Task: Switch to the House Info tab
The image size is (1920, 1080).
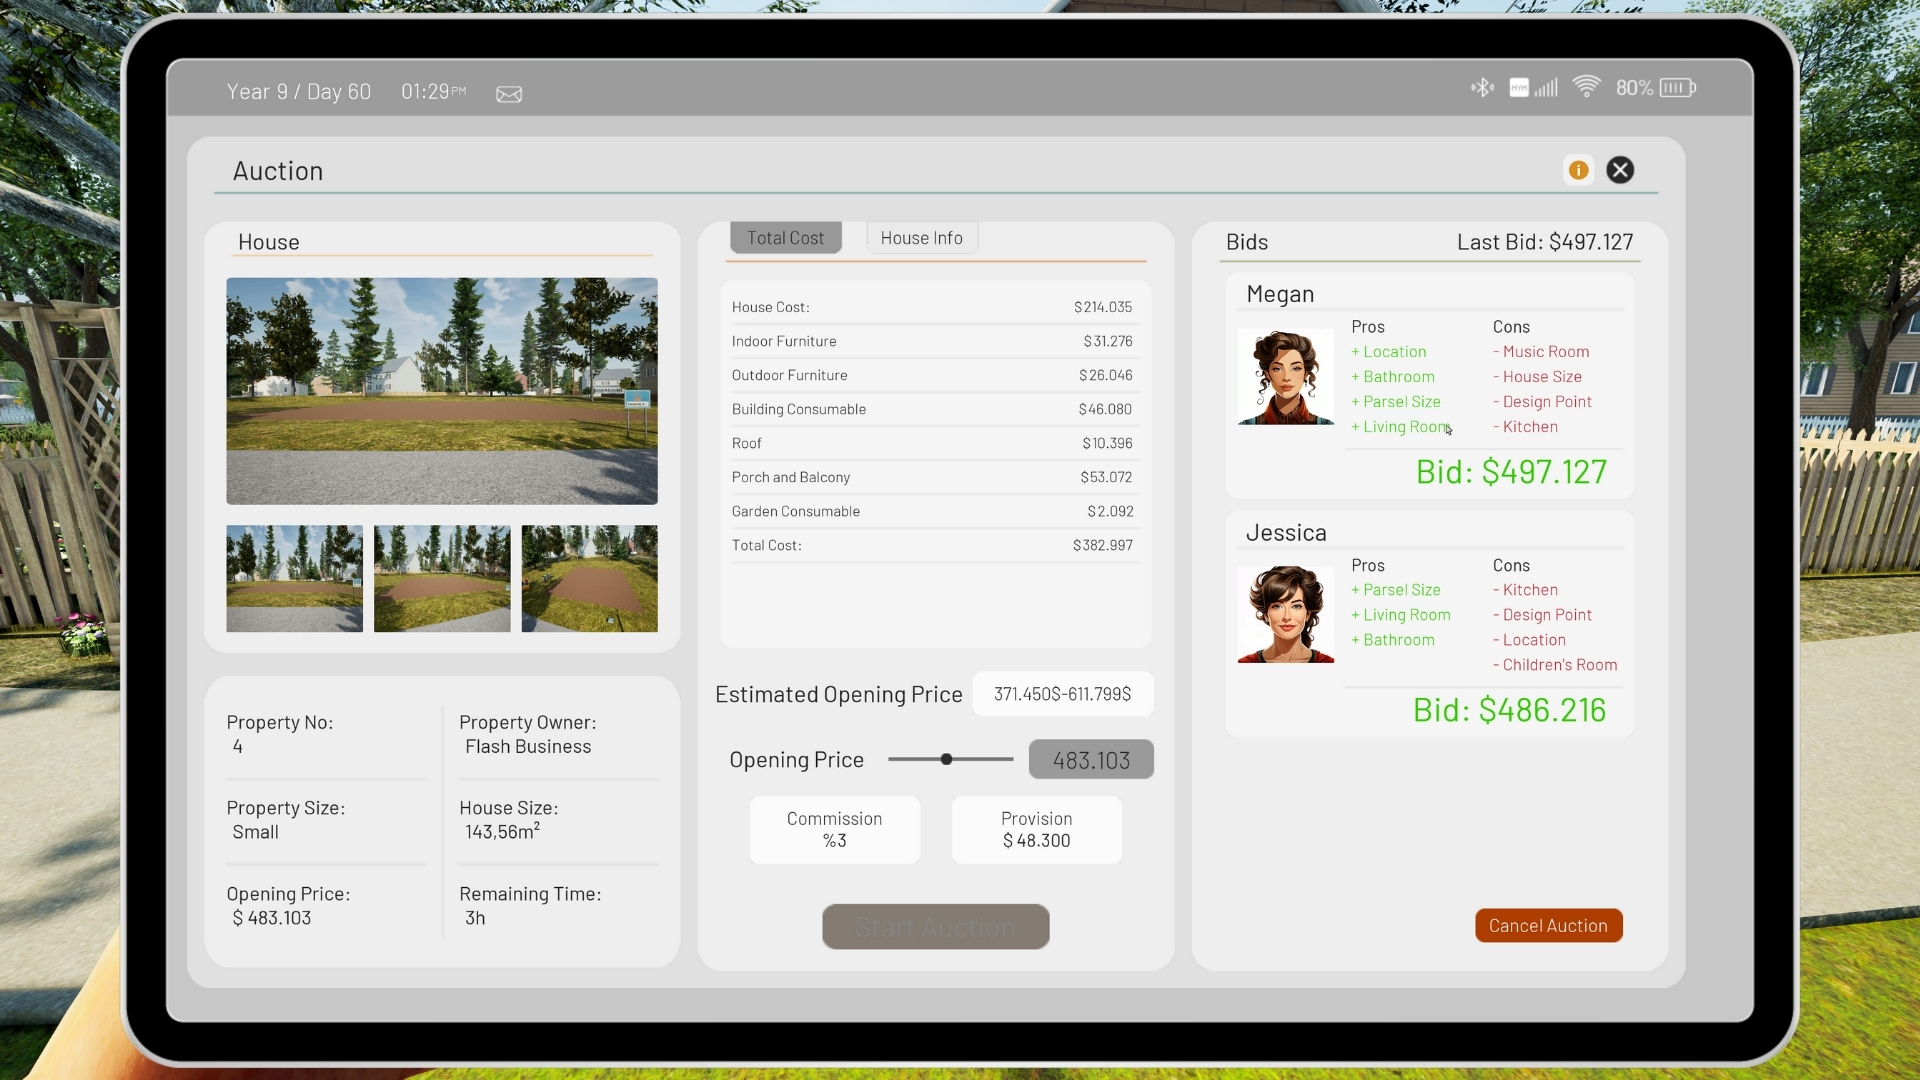Action: [x=921, y=238]
